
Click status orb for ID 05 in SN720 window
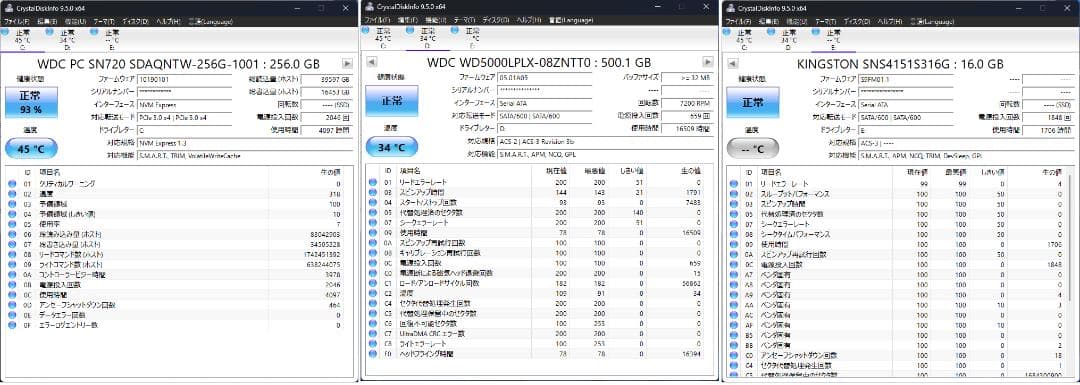coord(12,225)
